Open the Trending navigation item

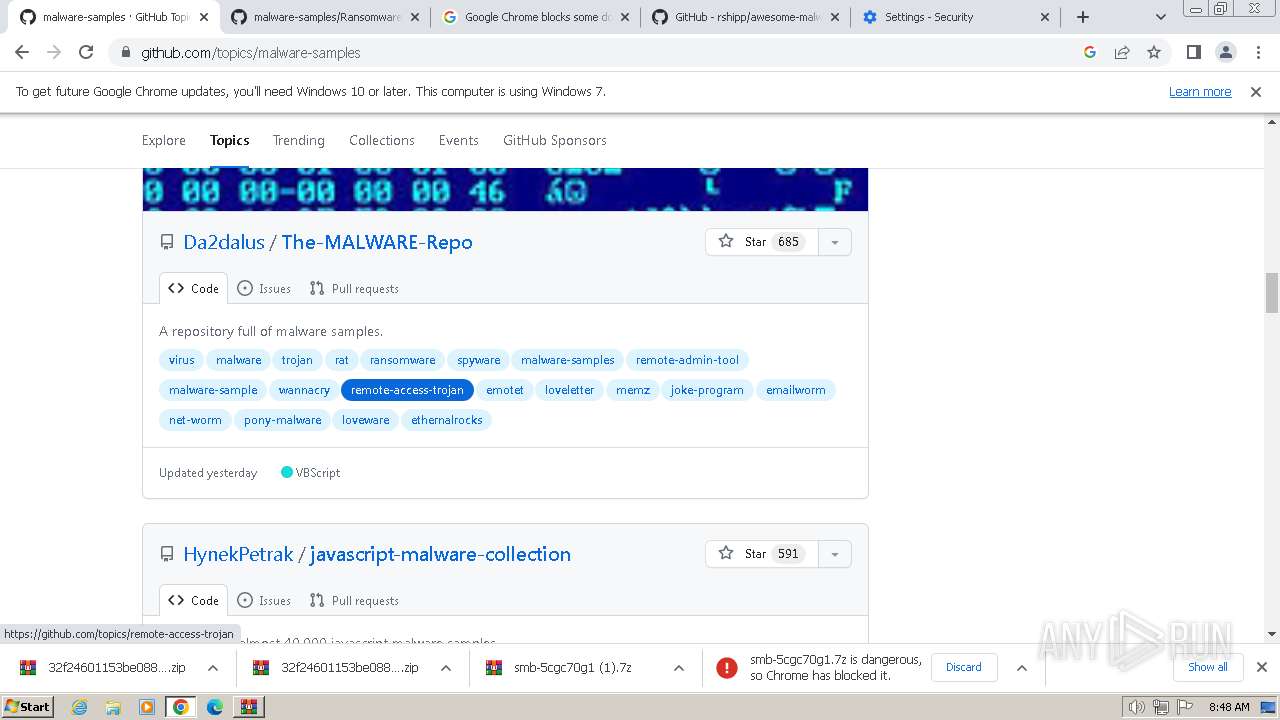[x=299, y=140]
